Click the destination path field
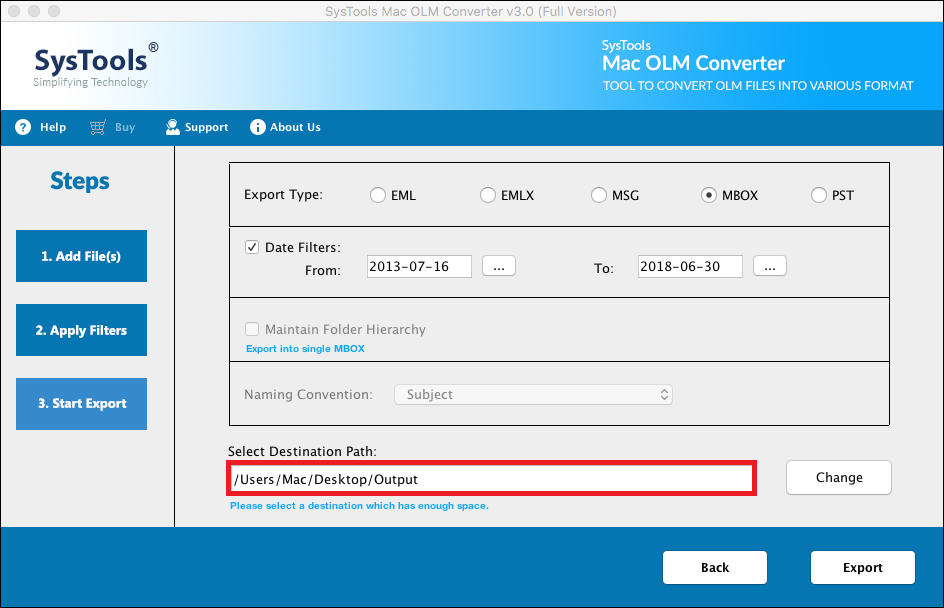This screenshot has height=608, width=944. [491, 479]
